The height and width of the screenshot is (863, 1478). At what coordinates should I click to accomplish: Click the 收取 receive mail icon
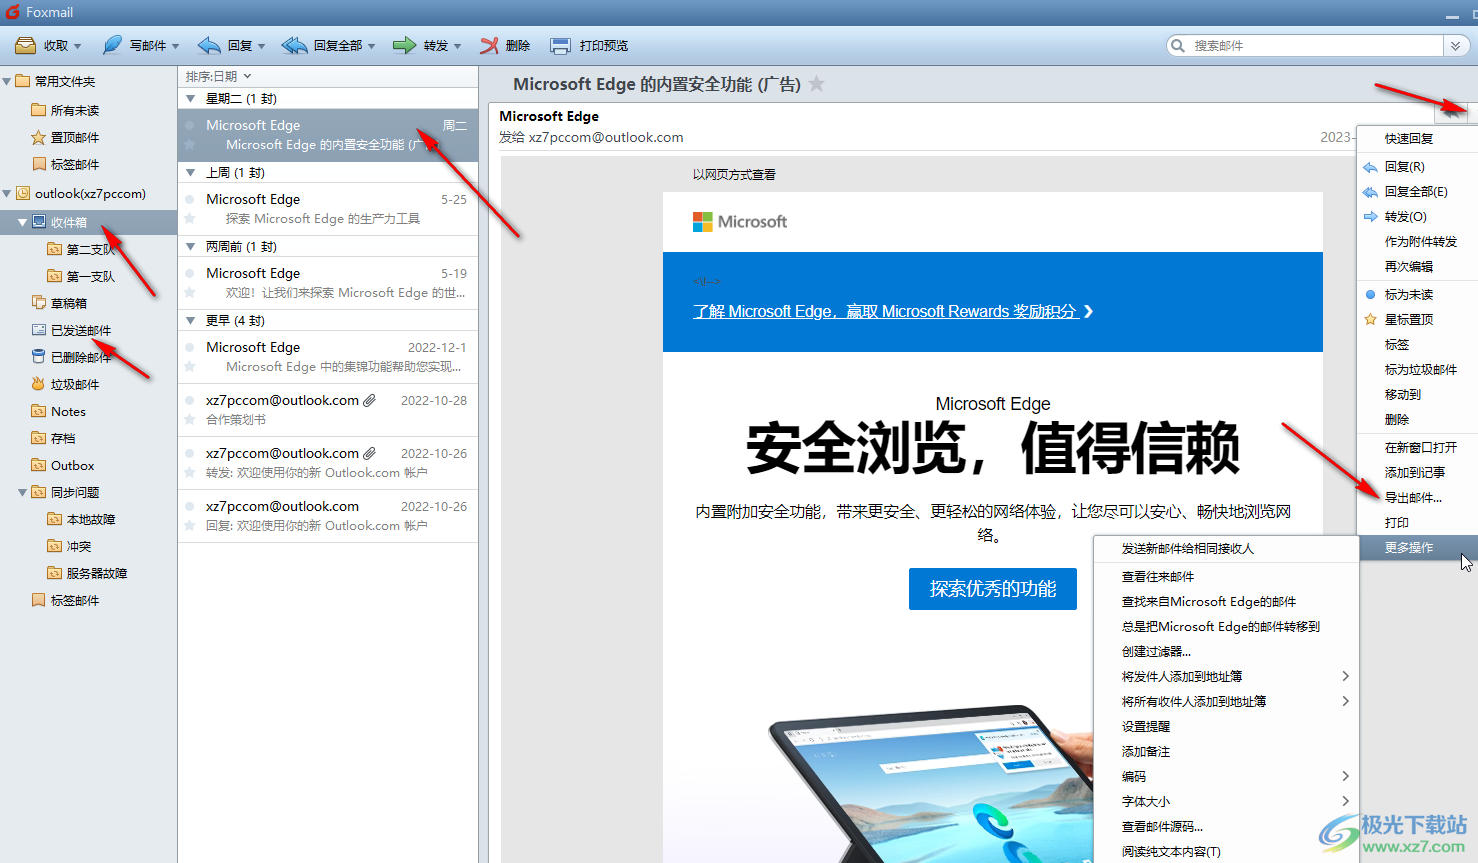[26, 45]
